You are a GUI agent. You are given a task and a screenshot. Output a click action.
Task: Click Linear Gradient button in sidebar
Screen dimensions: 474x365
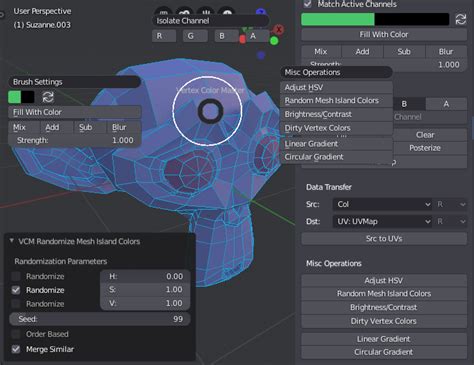[384, 339]
